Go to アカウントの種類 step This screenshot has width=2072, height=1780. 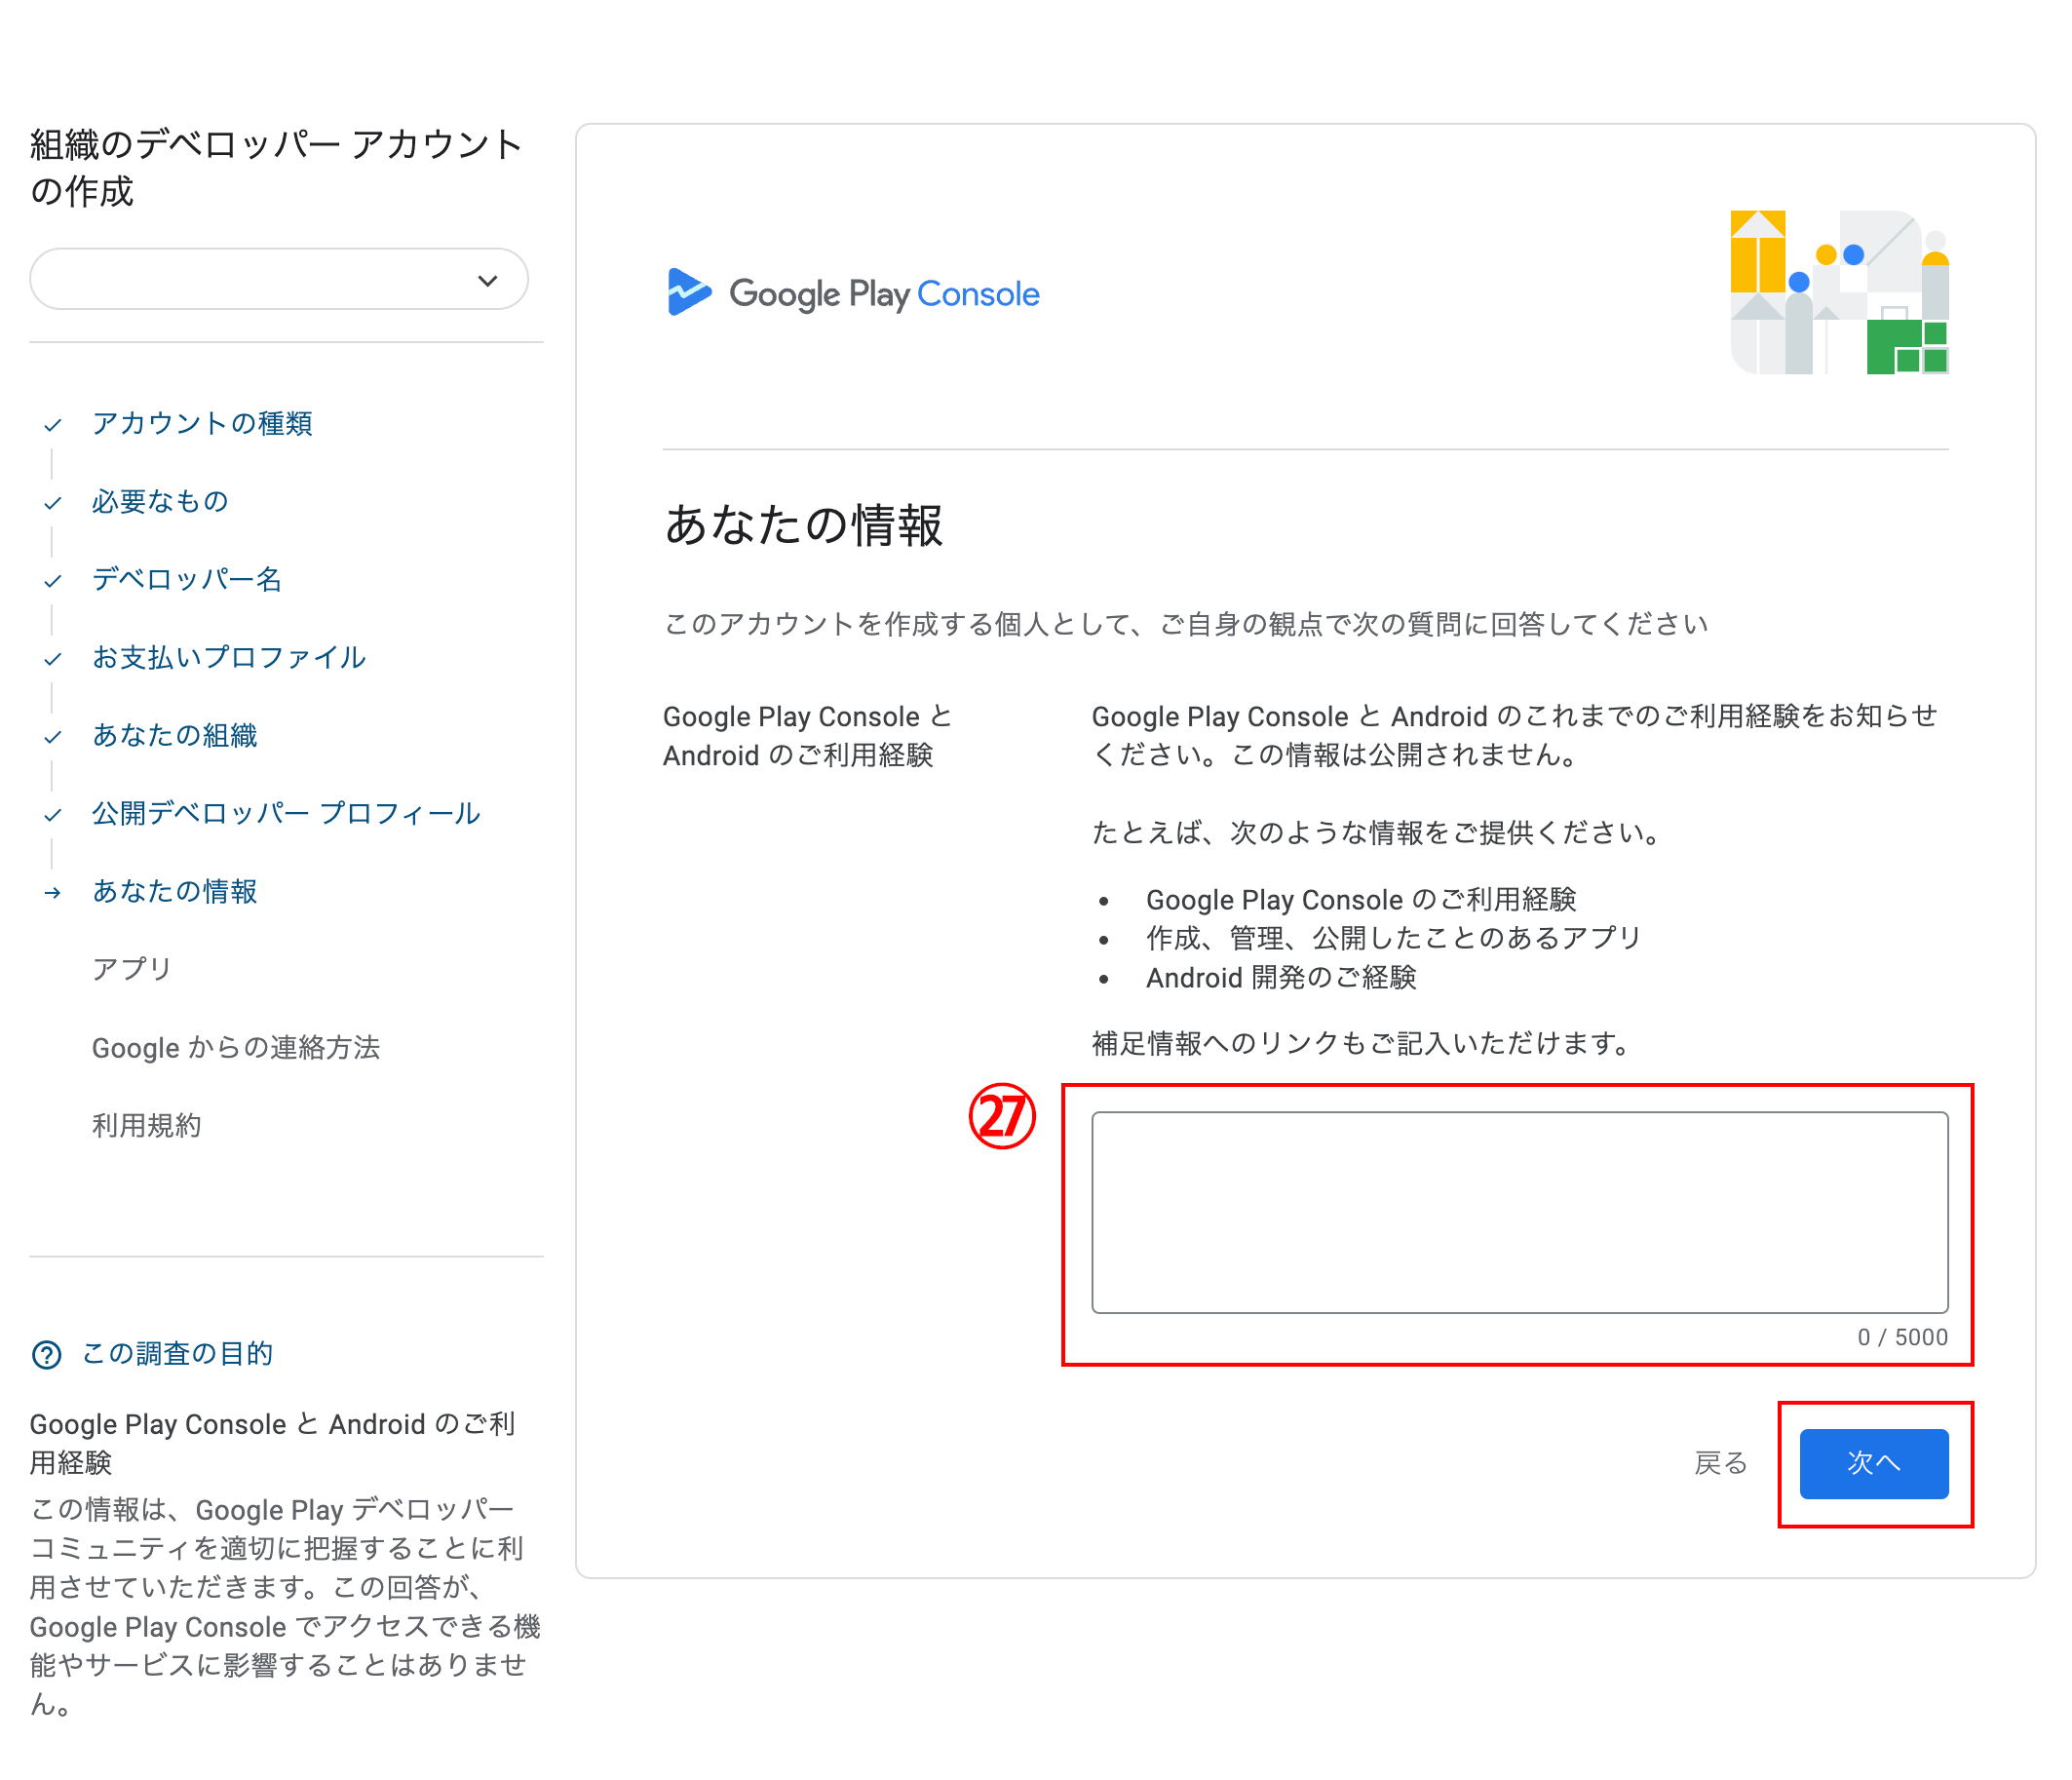(x=202, y=423)
